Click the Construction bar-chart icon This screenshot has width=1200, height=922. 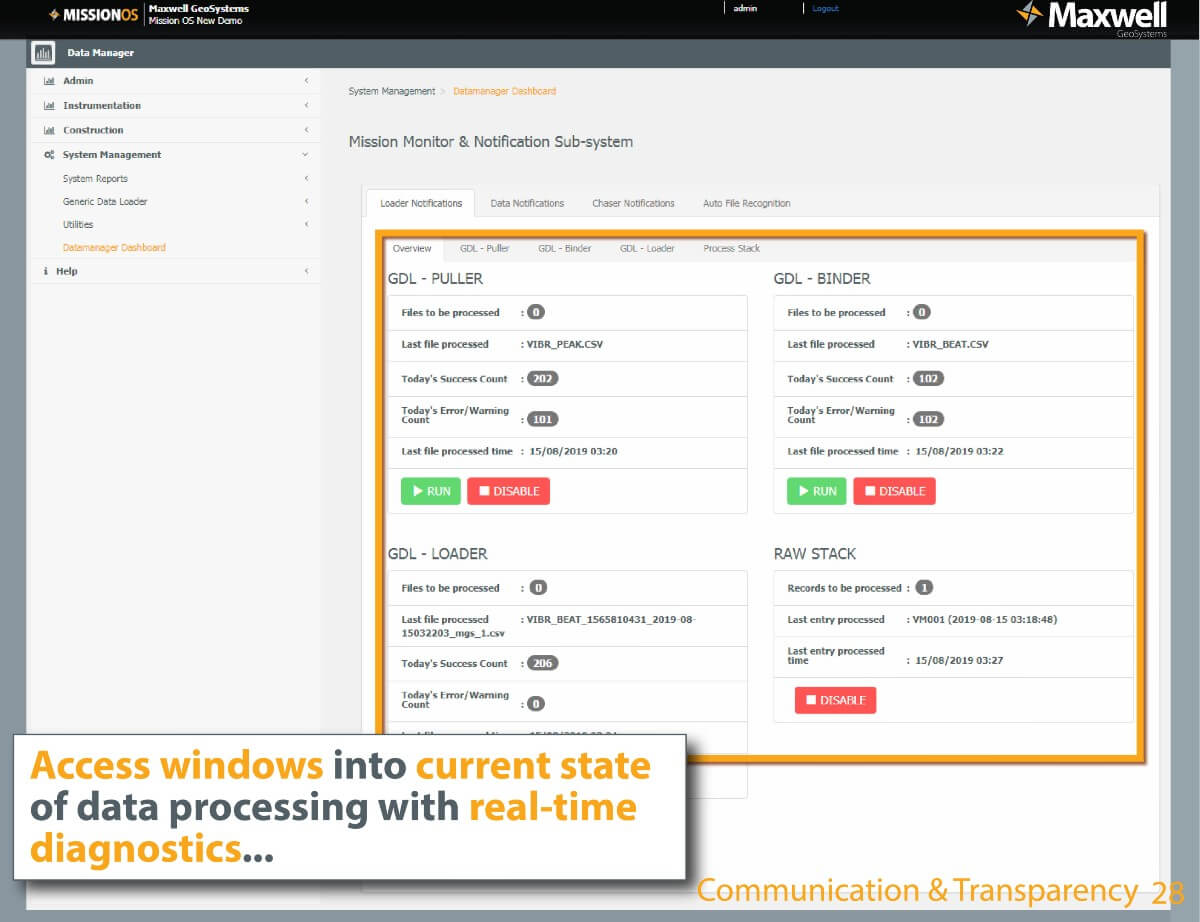point(49,130)
